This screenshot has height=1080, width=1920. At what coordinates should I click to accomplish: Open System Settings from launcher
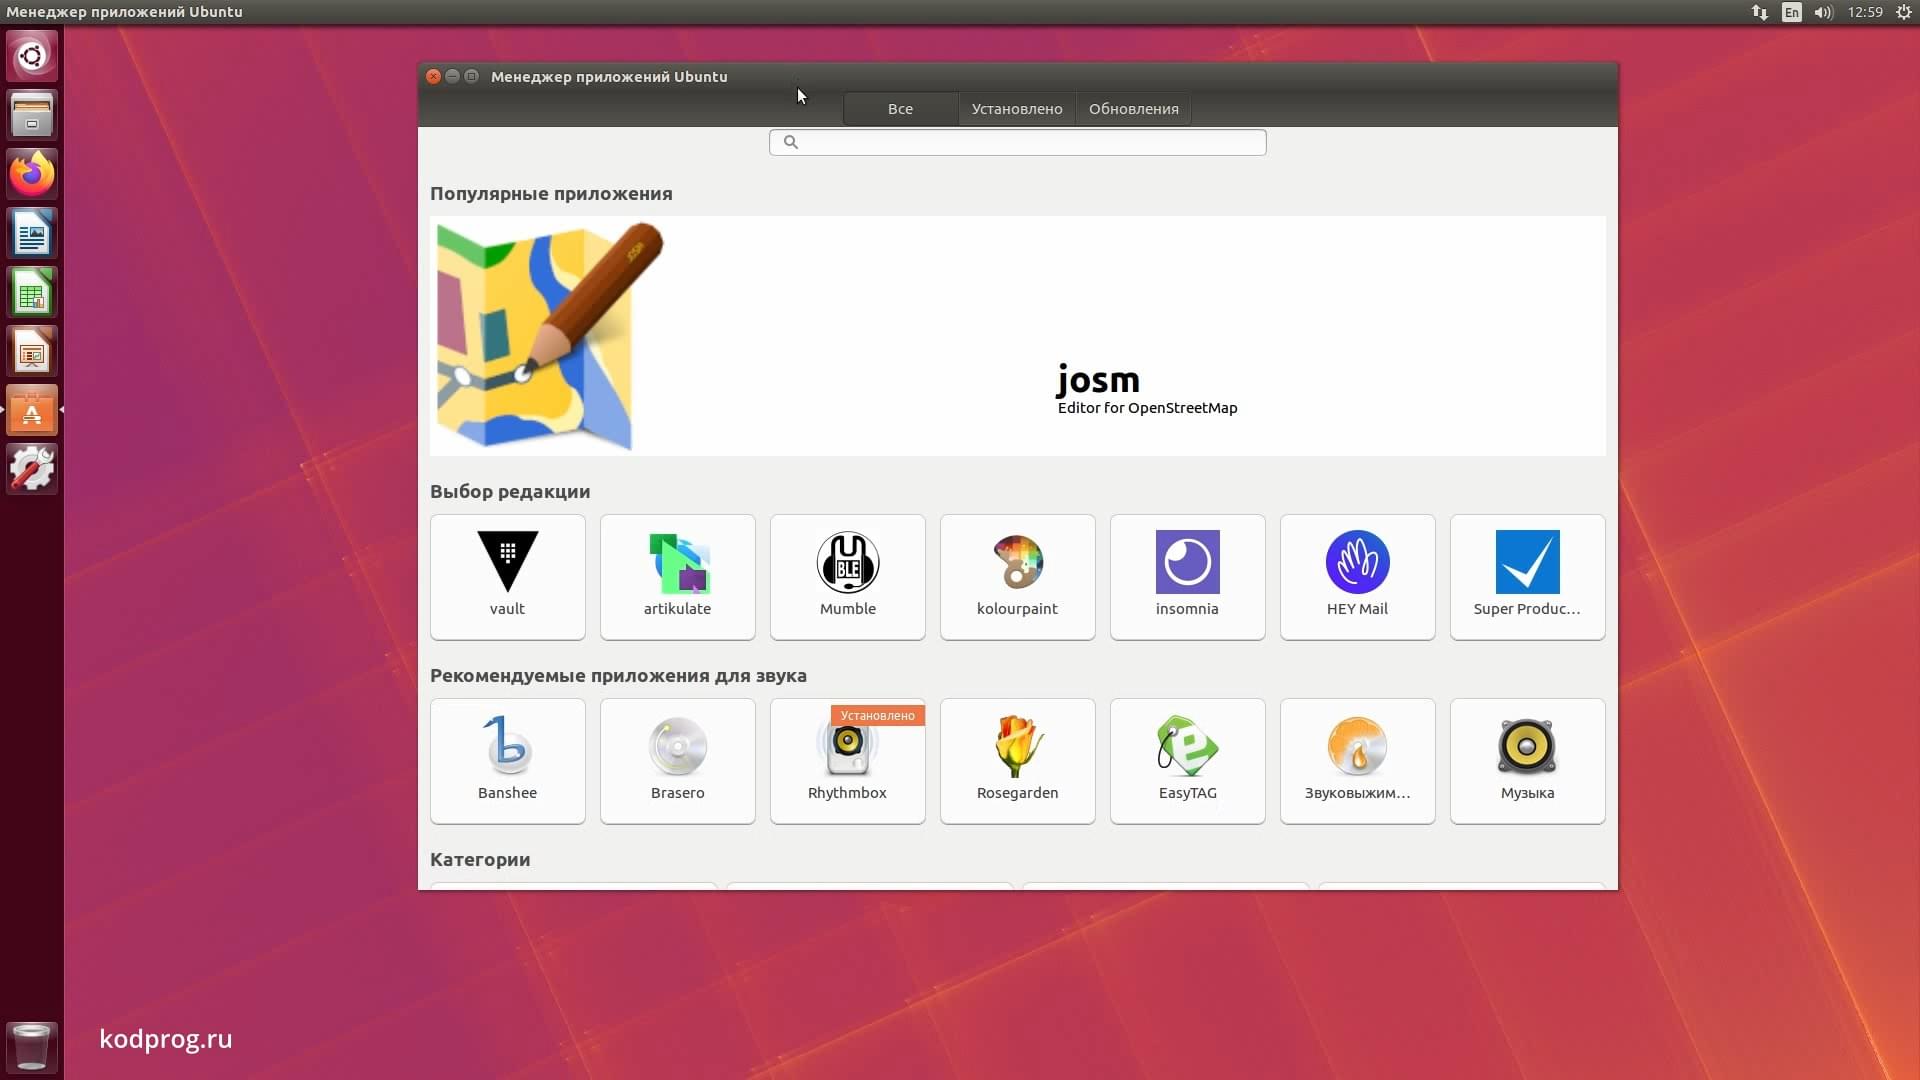[x=32, y=469]
